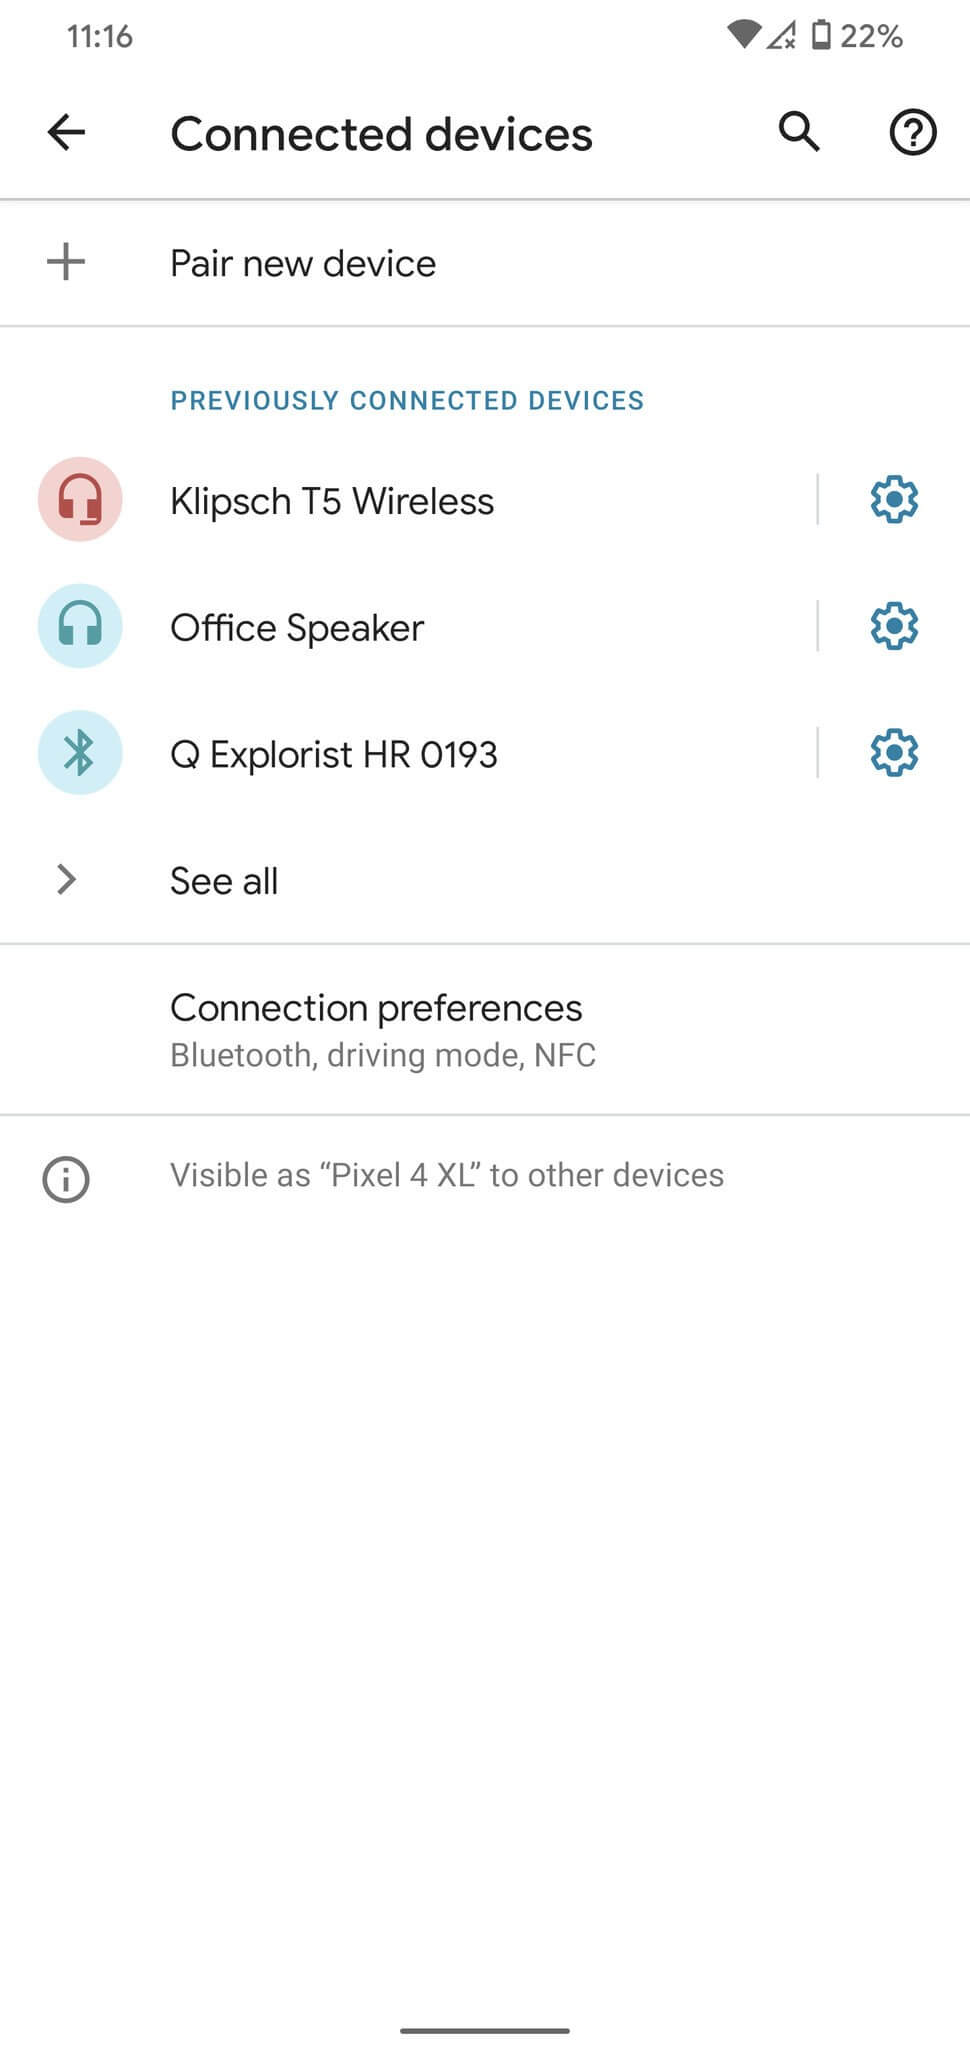The width and height of the screenshot is (970, 2048).
Task: Tap the plus icon for pairing
Action: [66, 262]
